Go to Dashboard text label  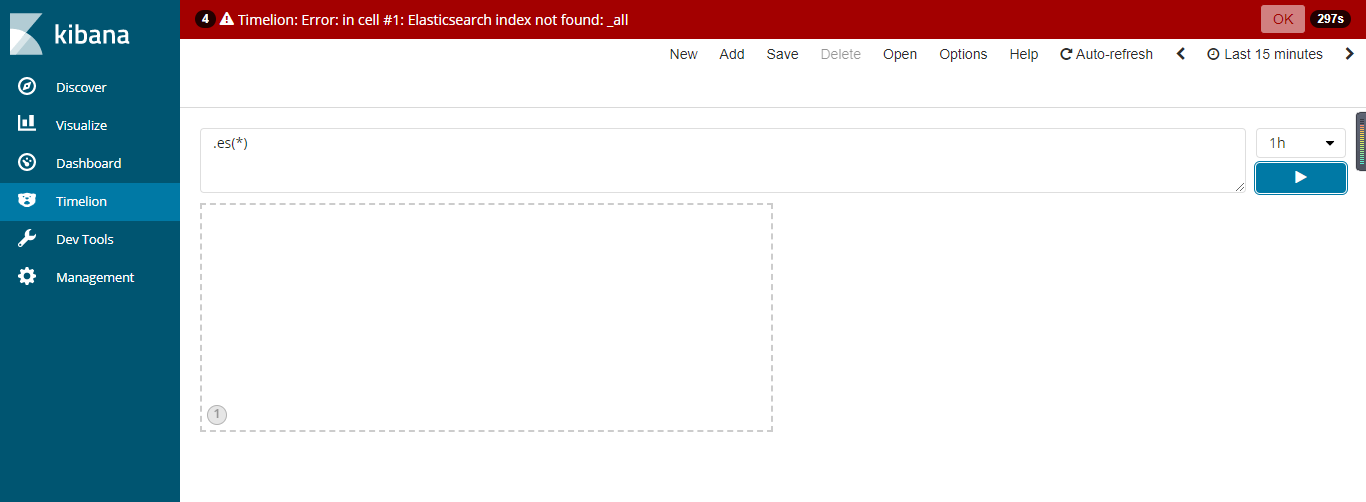88,163
